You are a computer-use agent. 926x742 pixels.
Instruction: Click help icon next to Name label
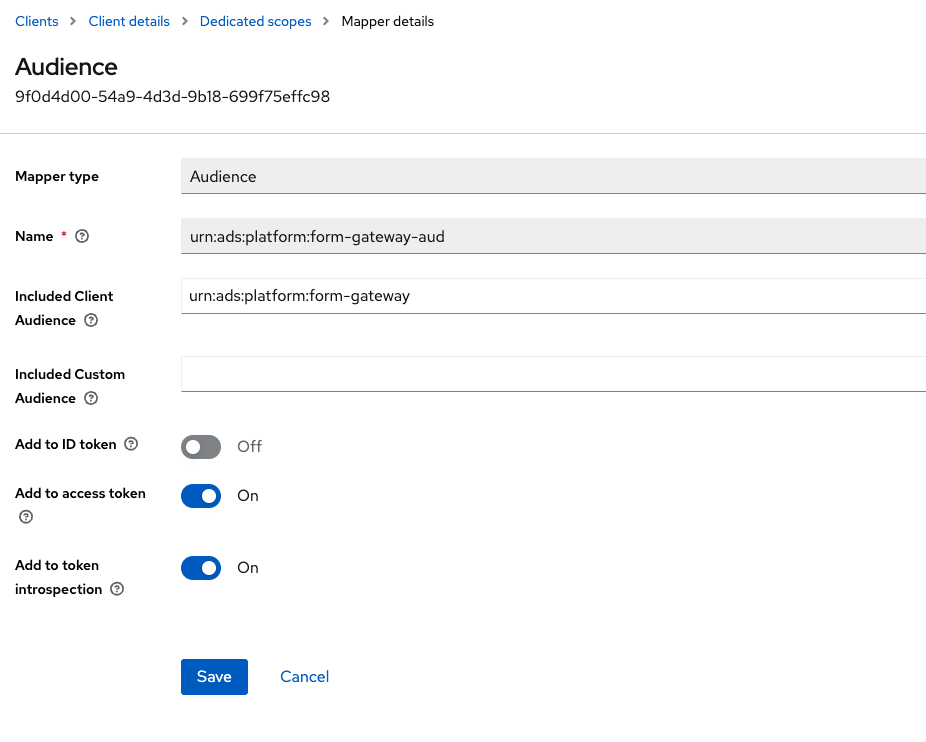pyautogui.click(x=82, y=237)
